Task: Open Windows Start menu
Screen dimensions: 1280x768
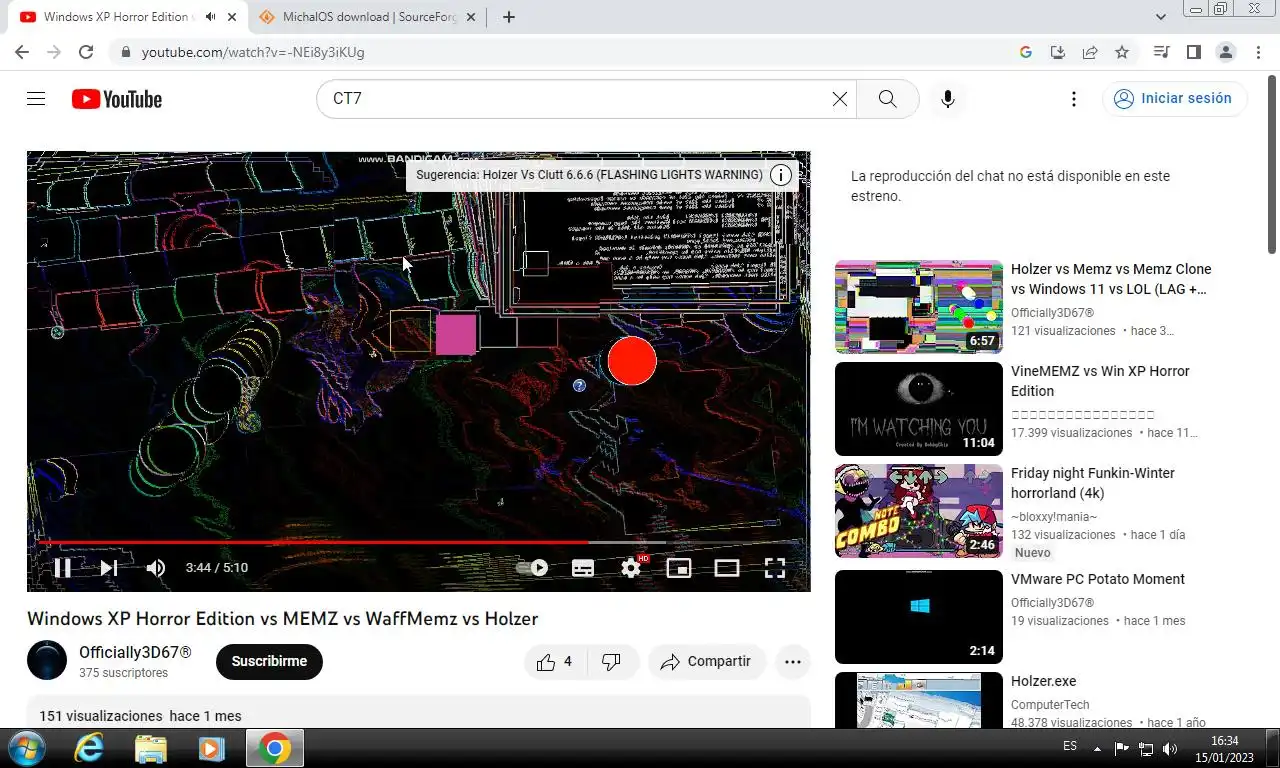Action: pos(25,748)
